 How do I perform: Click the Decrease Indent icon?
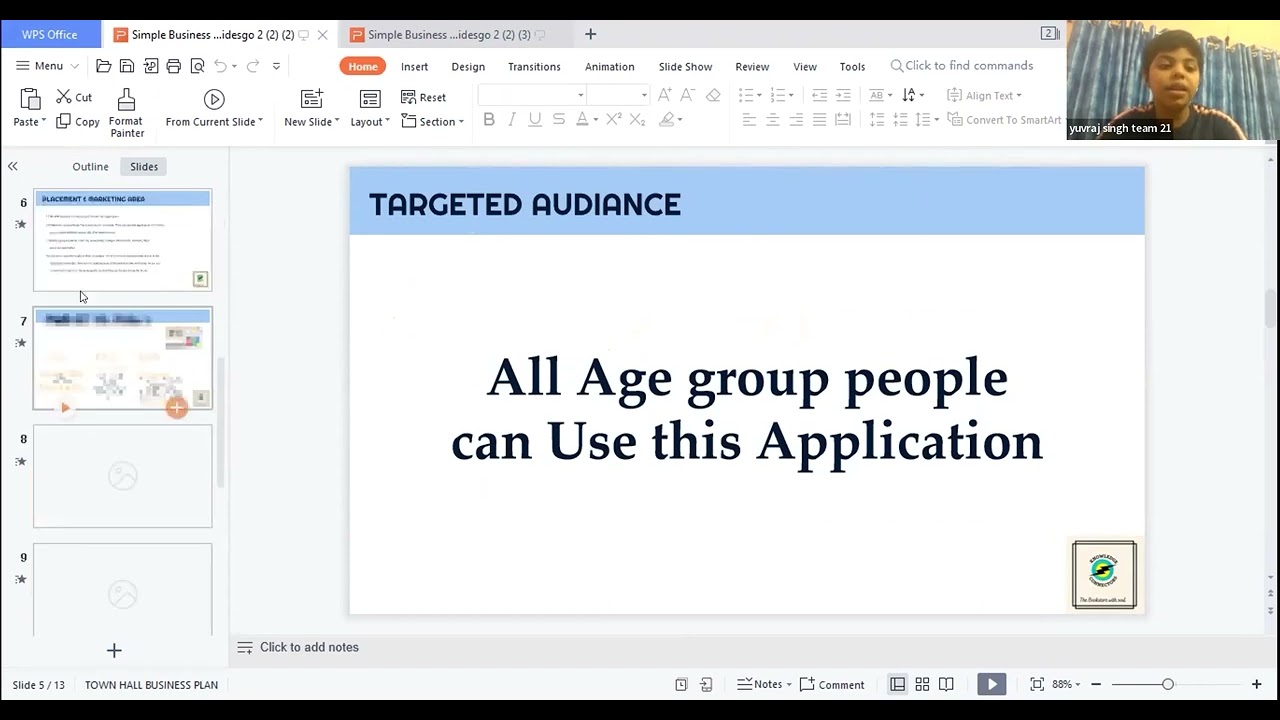pos(819,95)
